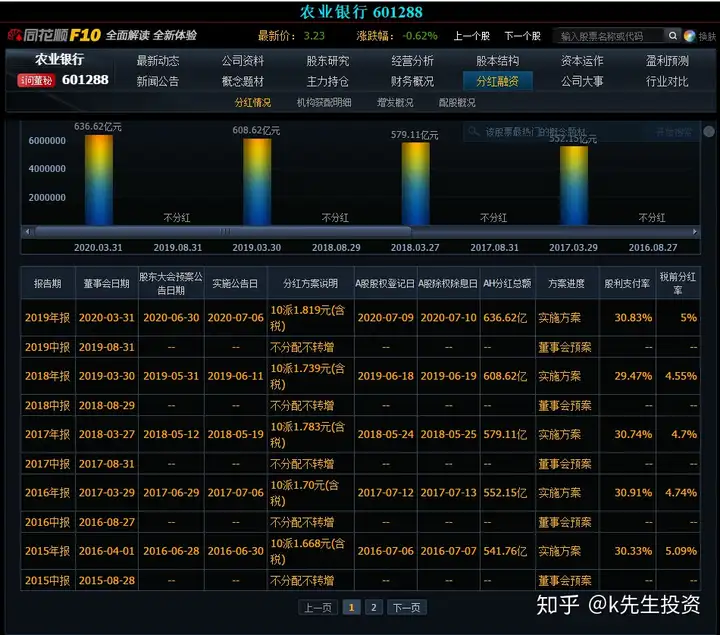Click the 579.11亿元 dividend bar
The height and width of the screenshot is (635, 720).
click(416, 184)
